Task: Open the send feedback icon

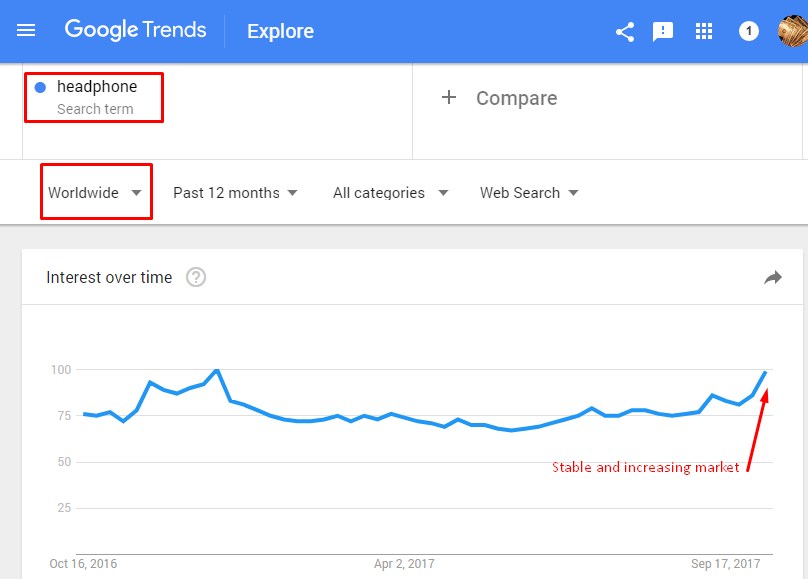Action: (663, 31)
